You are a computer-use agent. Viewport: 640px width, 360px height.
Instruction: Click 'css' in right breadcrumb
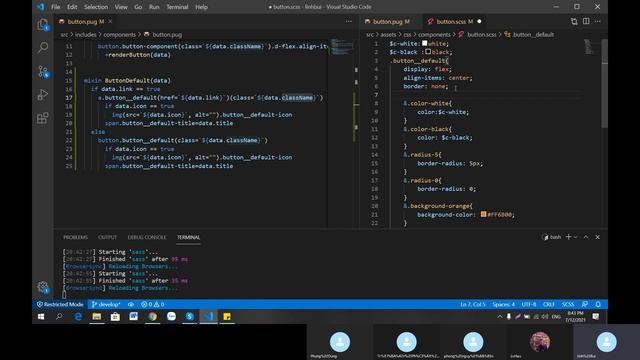point(407,35)
